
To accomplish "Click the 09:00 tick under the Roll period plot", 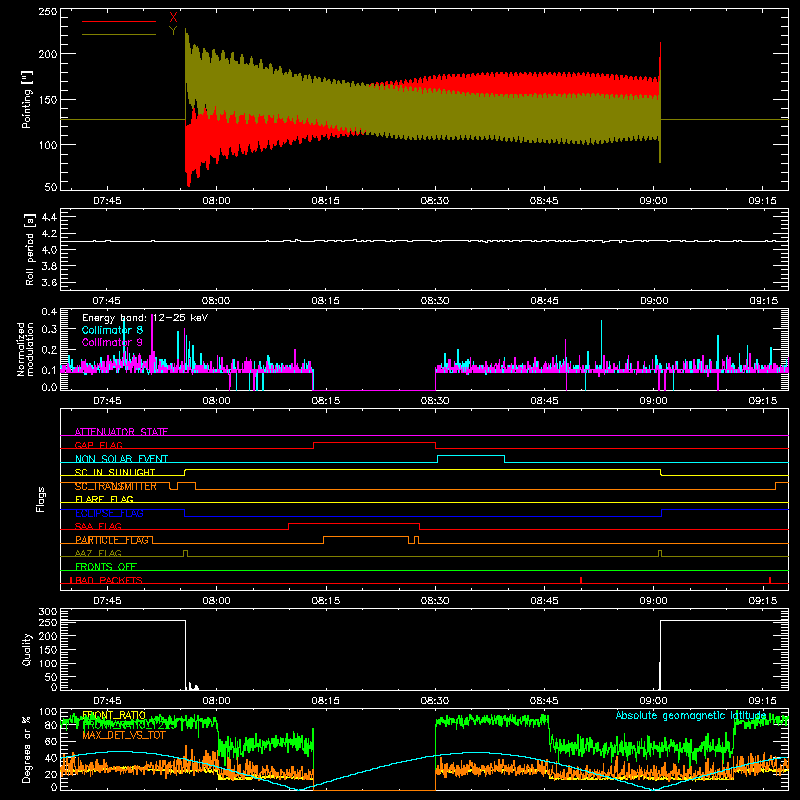I will point(653,301).
